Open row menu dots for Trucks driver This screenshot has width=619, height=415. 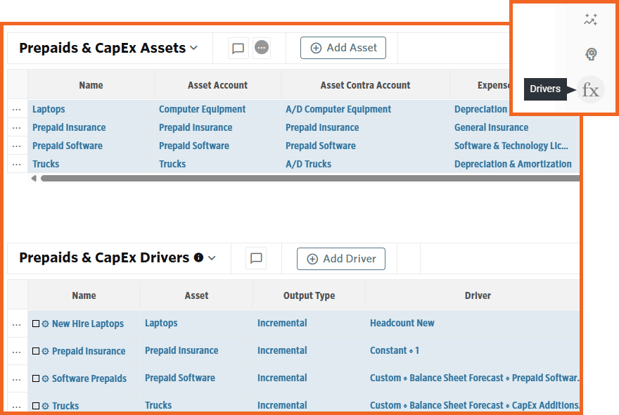[16, 406]
